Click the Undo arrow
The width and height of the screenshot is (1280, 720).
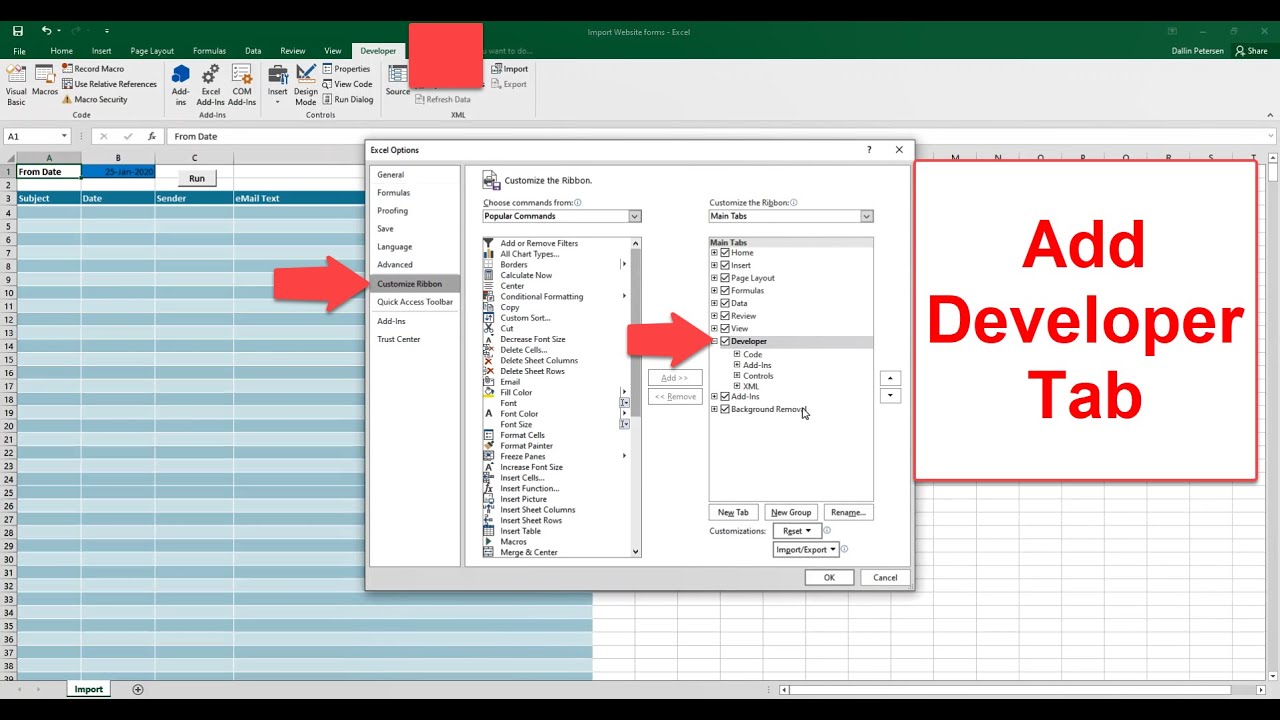46,31
